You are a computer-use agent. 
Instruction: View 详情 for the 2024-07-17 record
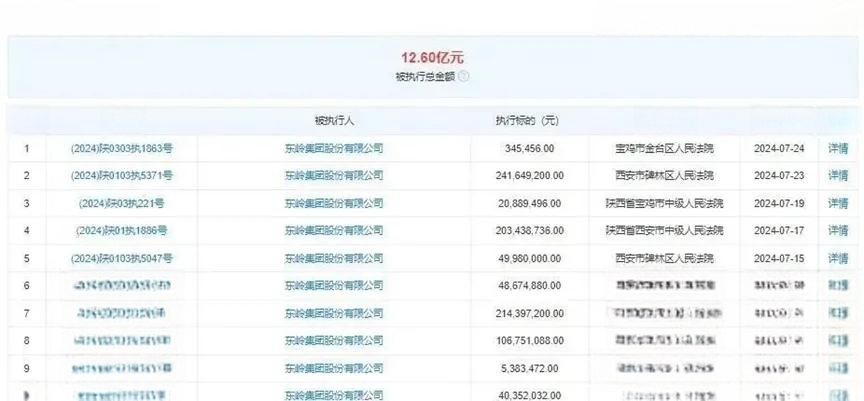[x=838, y=231]
